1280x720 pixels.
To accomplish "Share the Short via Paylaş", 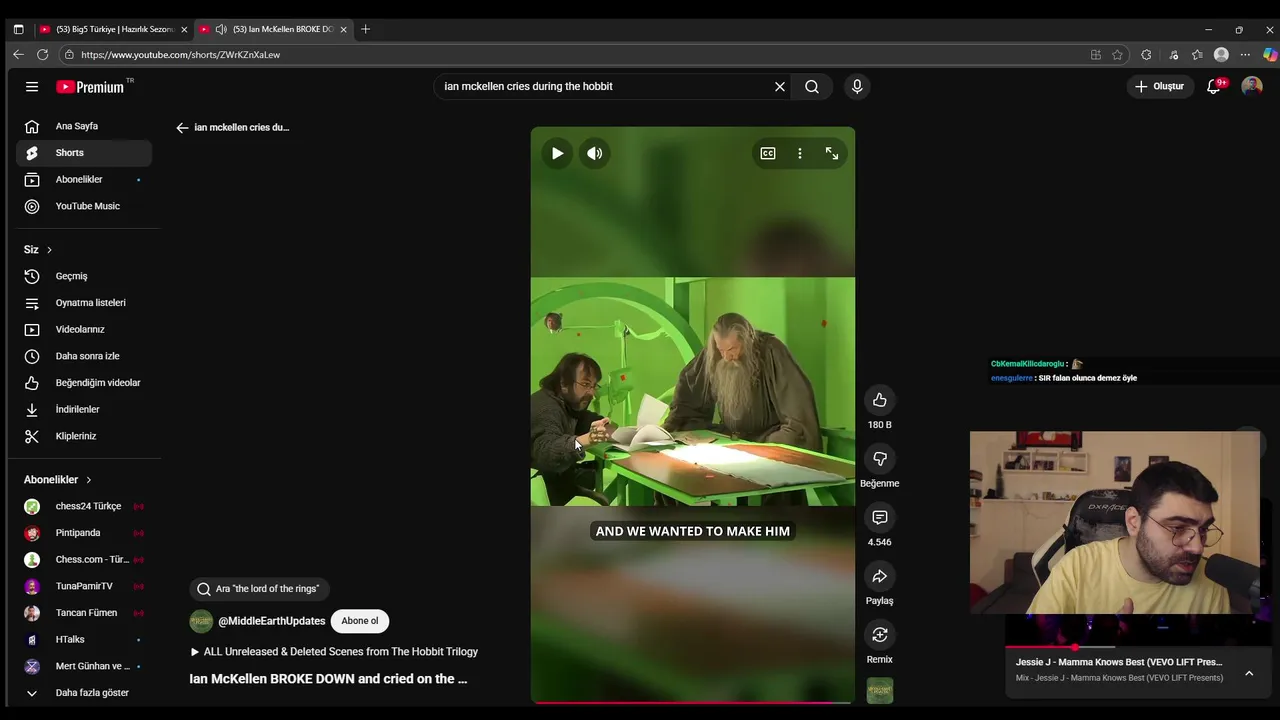I will [880, 576].
